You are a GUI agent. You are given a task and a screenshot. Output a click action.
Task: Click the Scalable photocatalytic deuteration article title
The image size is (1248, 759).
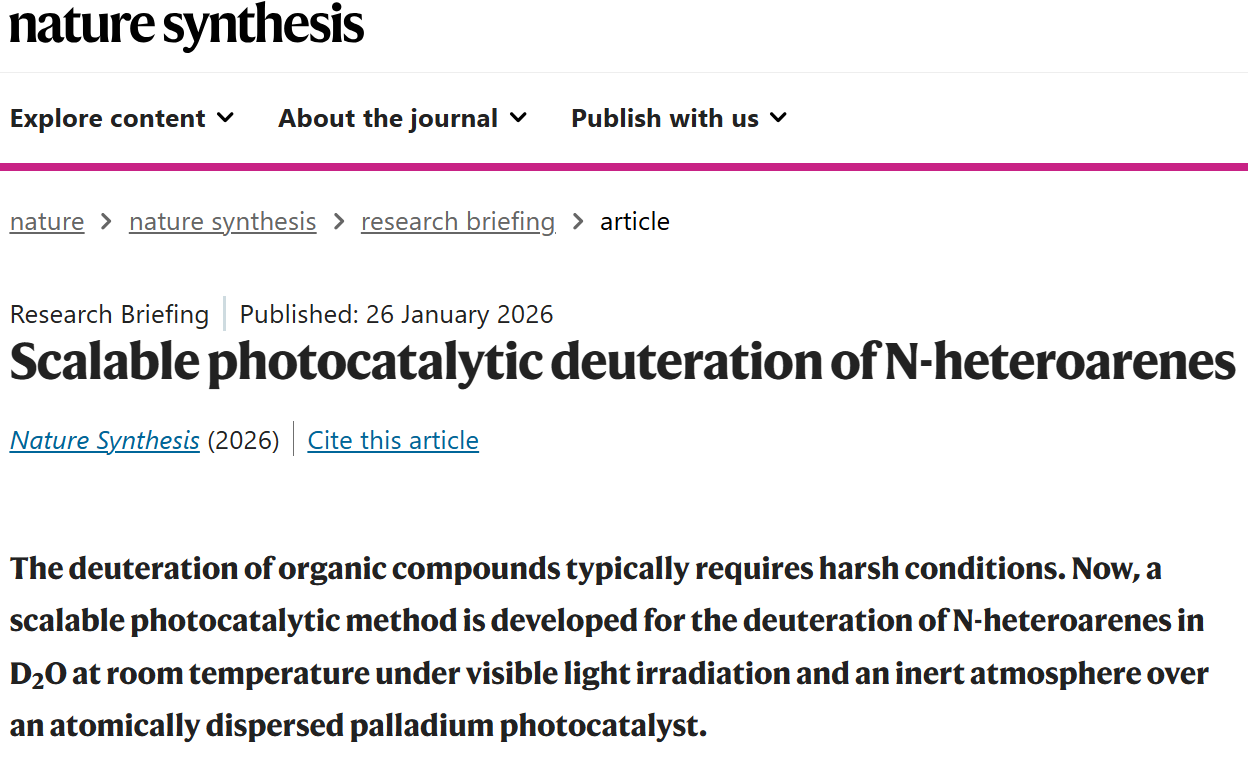622,362
